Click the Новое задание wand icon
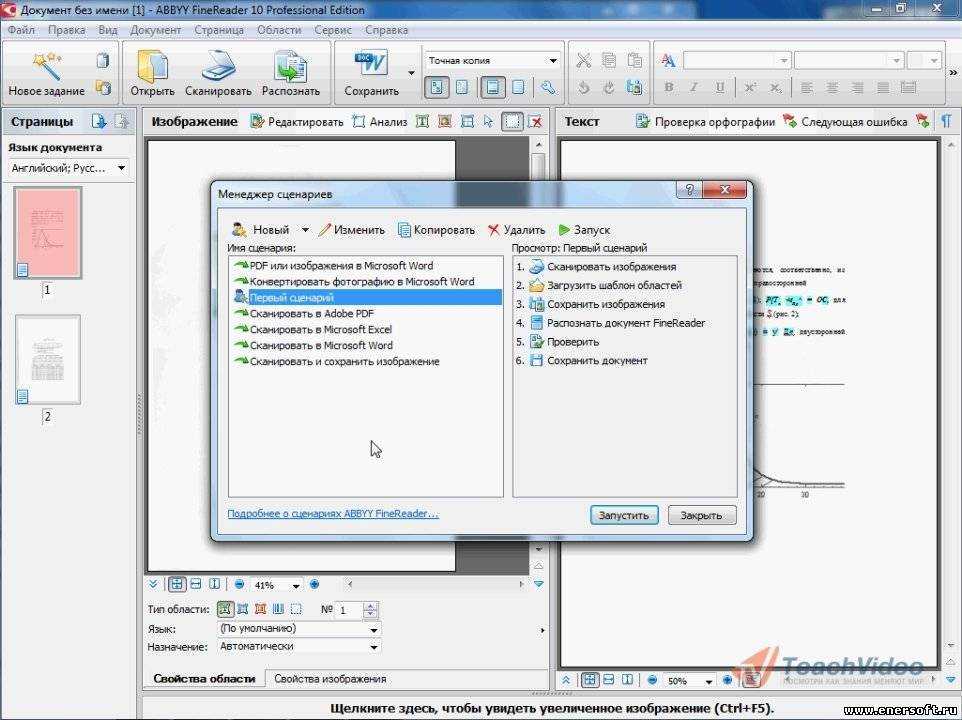This screenshot has height=720, width=962. click(x=46, y=66)
